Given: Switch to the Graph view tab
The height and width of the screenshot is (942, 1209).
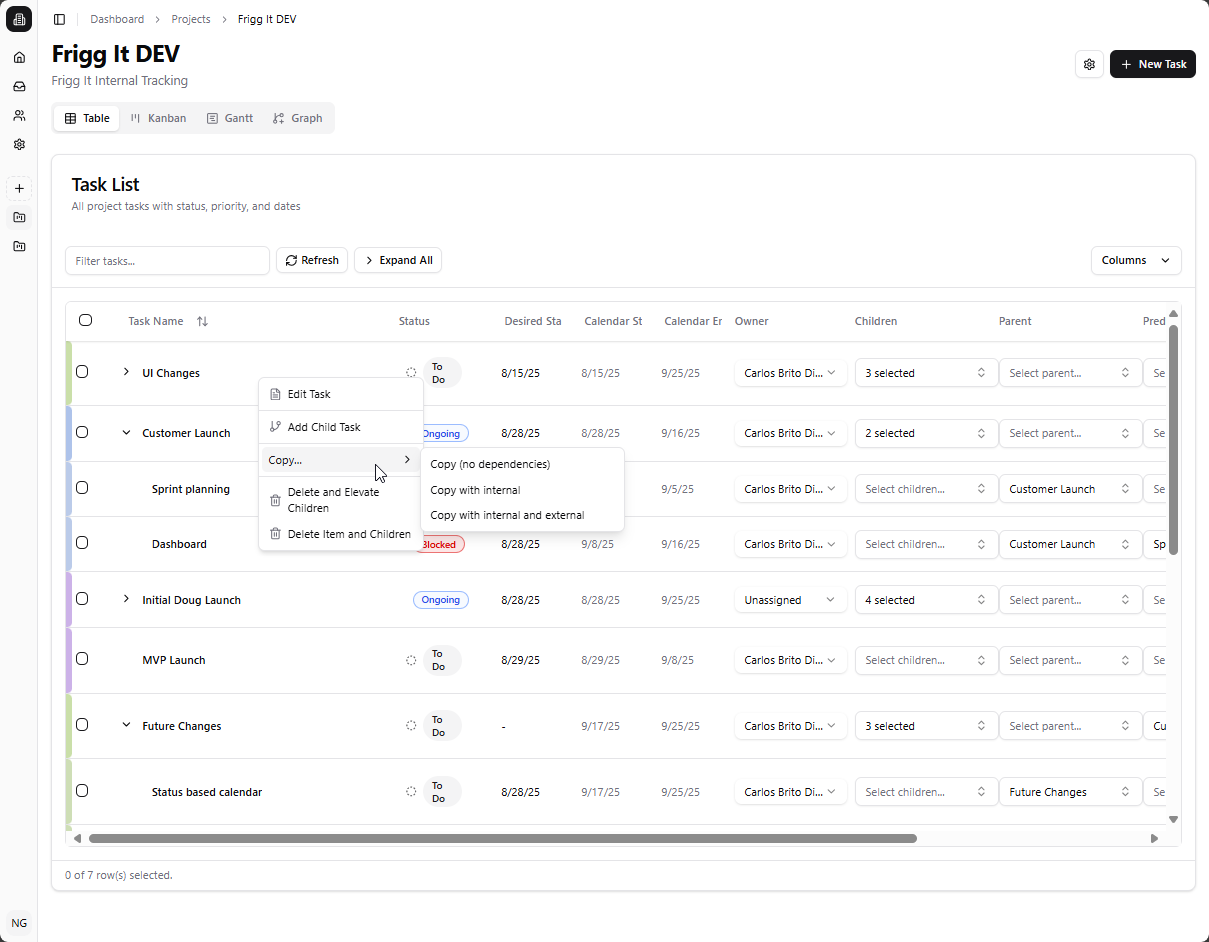Looking at the screenshot, I should (x=297, y=118).
